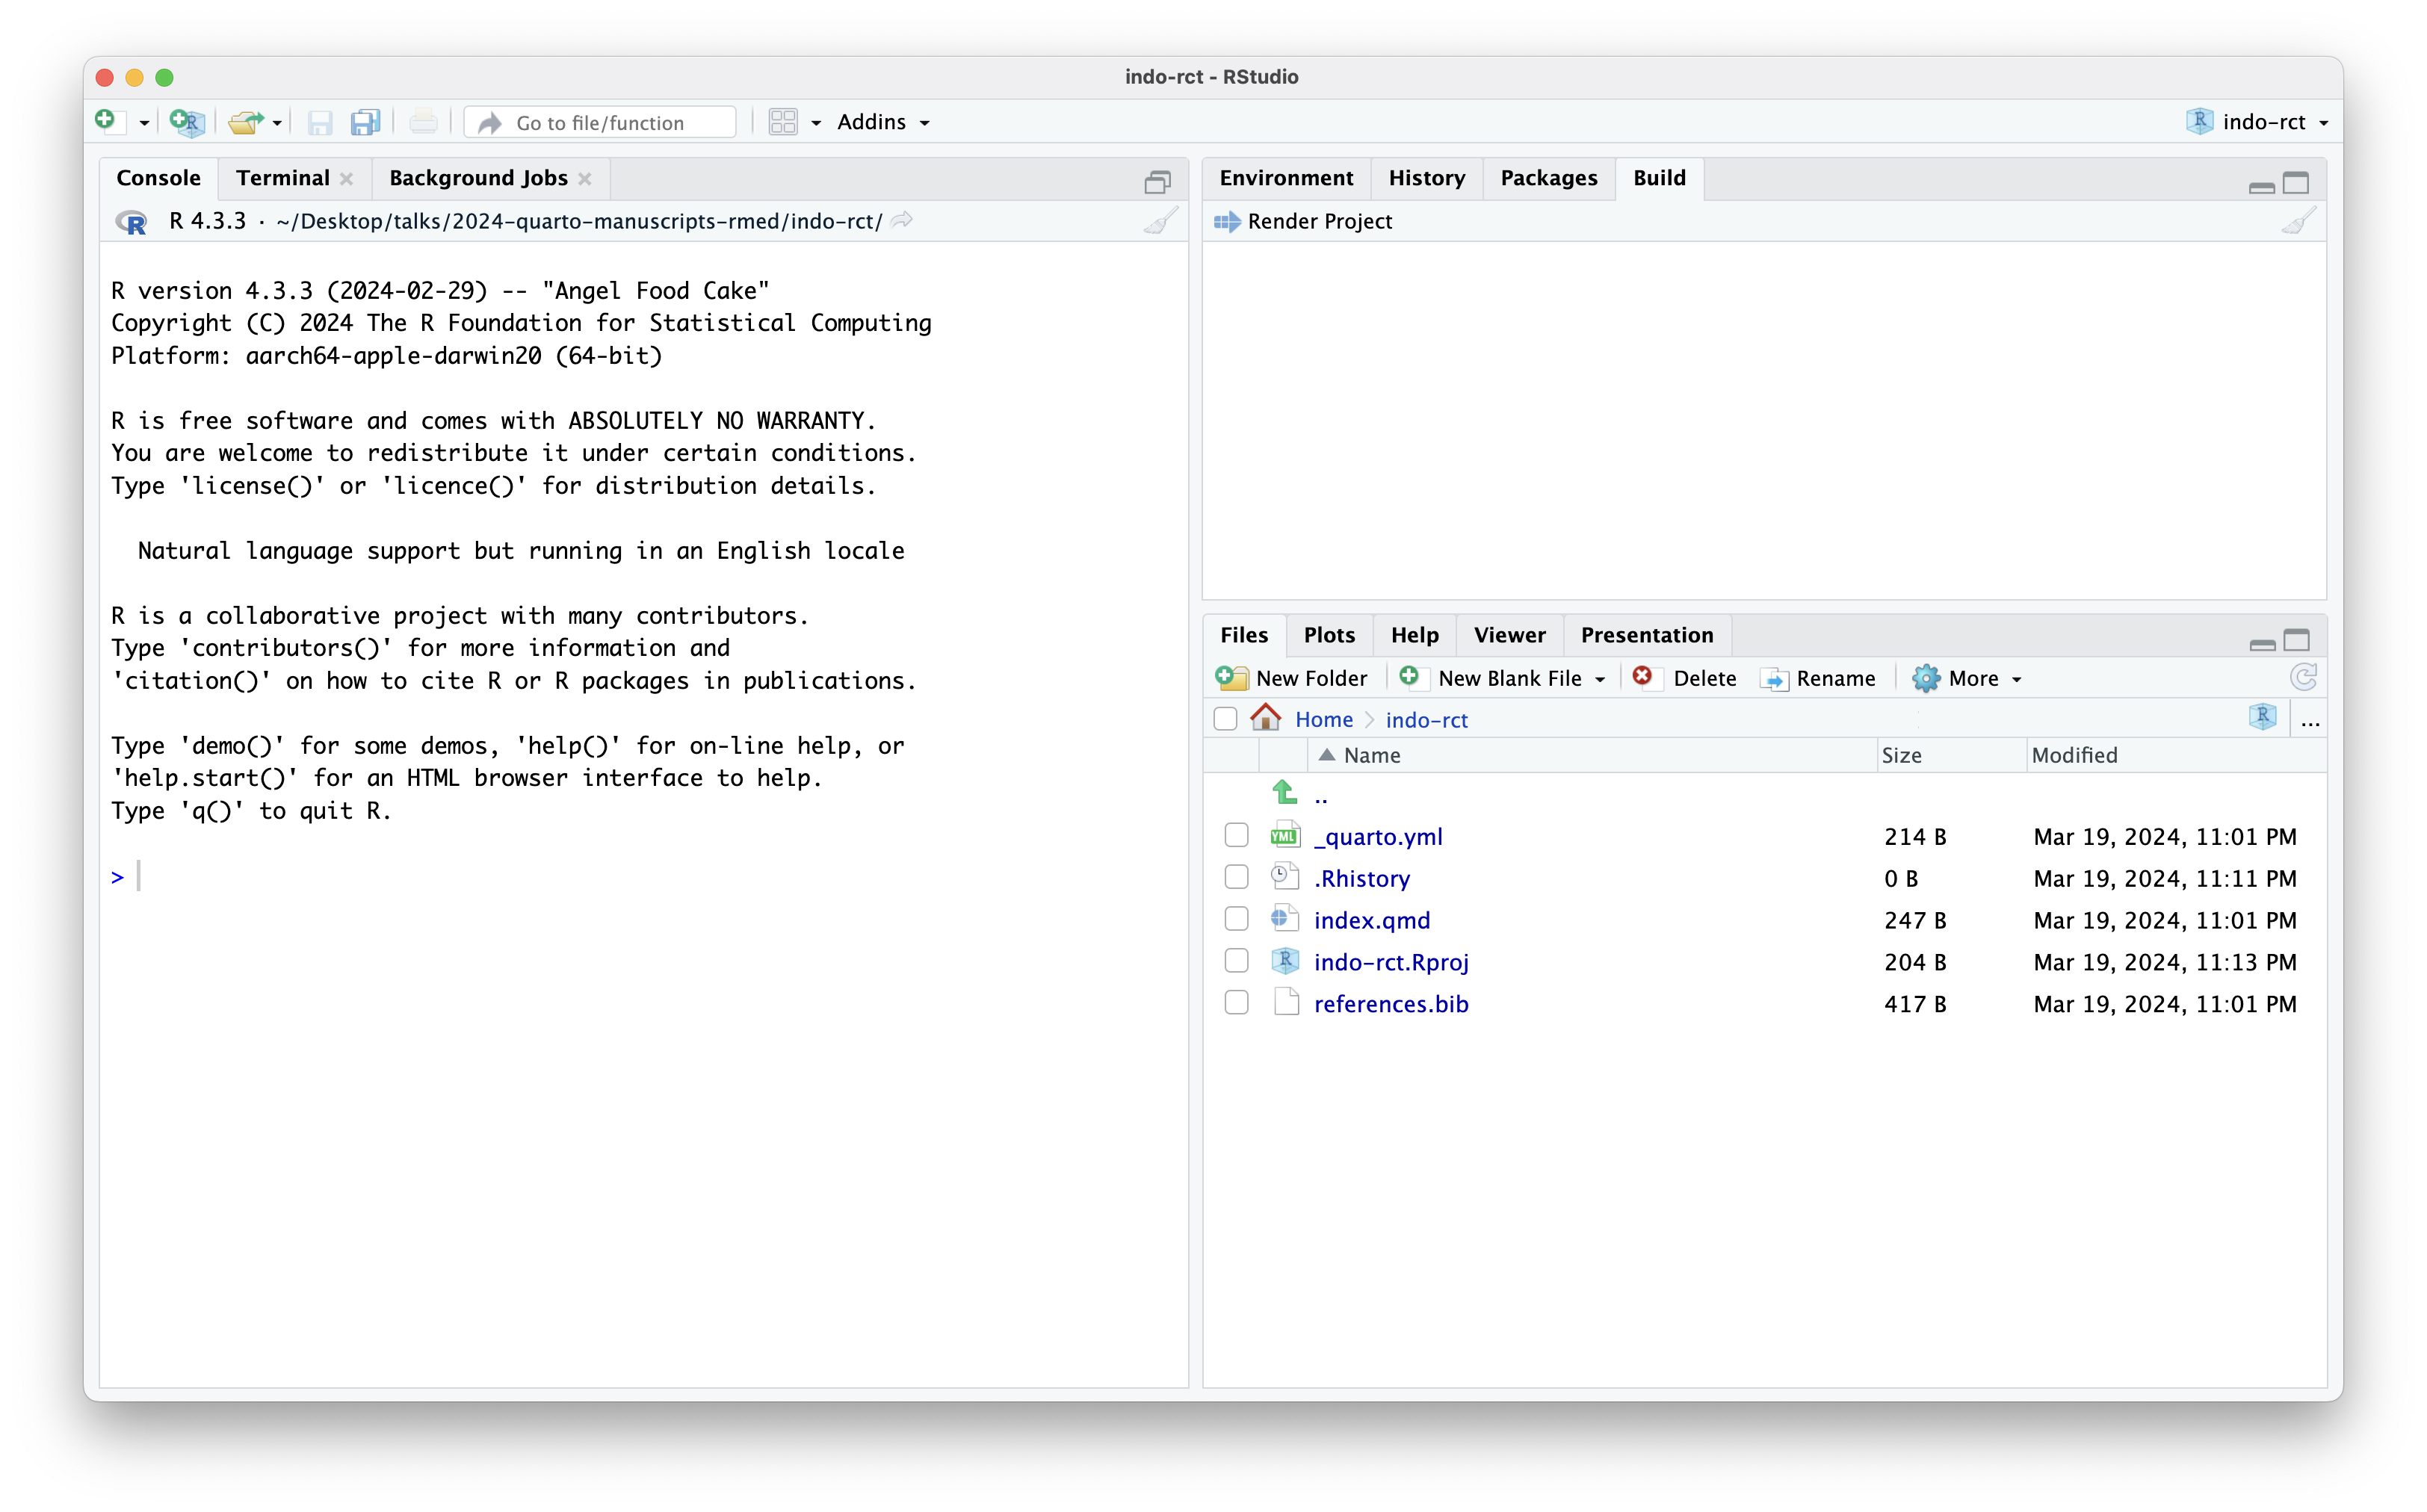Check the select-all checkbox above the file list
Screen dimensions: 2427x1512
coord(1226,718)
